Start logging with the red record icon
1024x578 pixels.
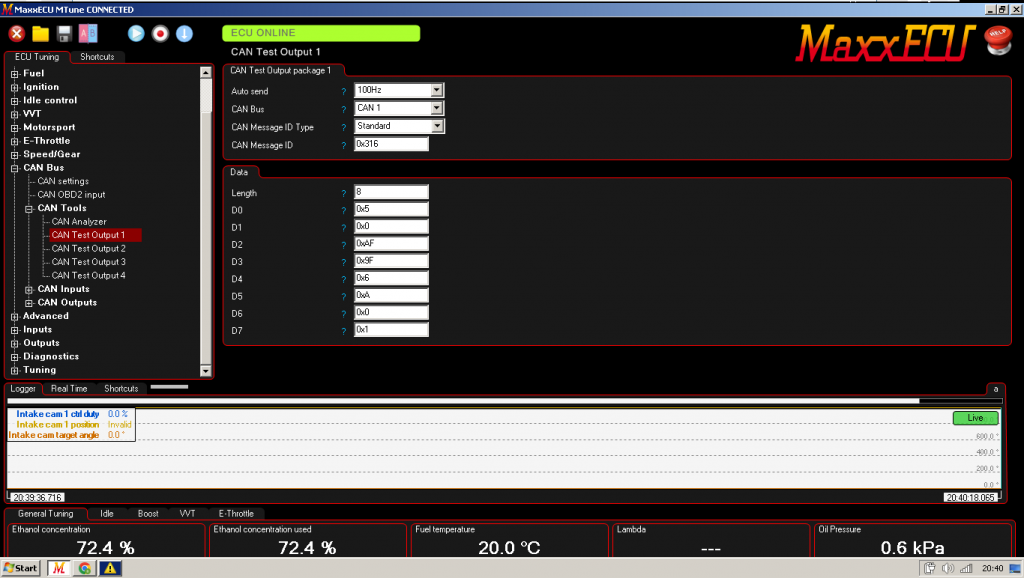[160, 33]
